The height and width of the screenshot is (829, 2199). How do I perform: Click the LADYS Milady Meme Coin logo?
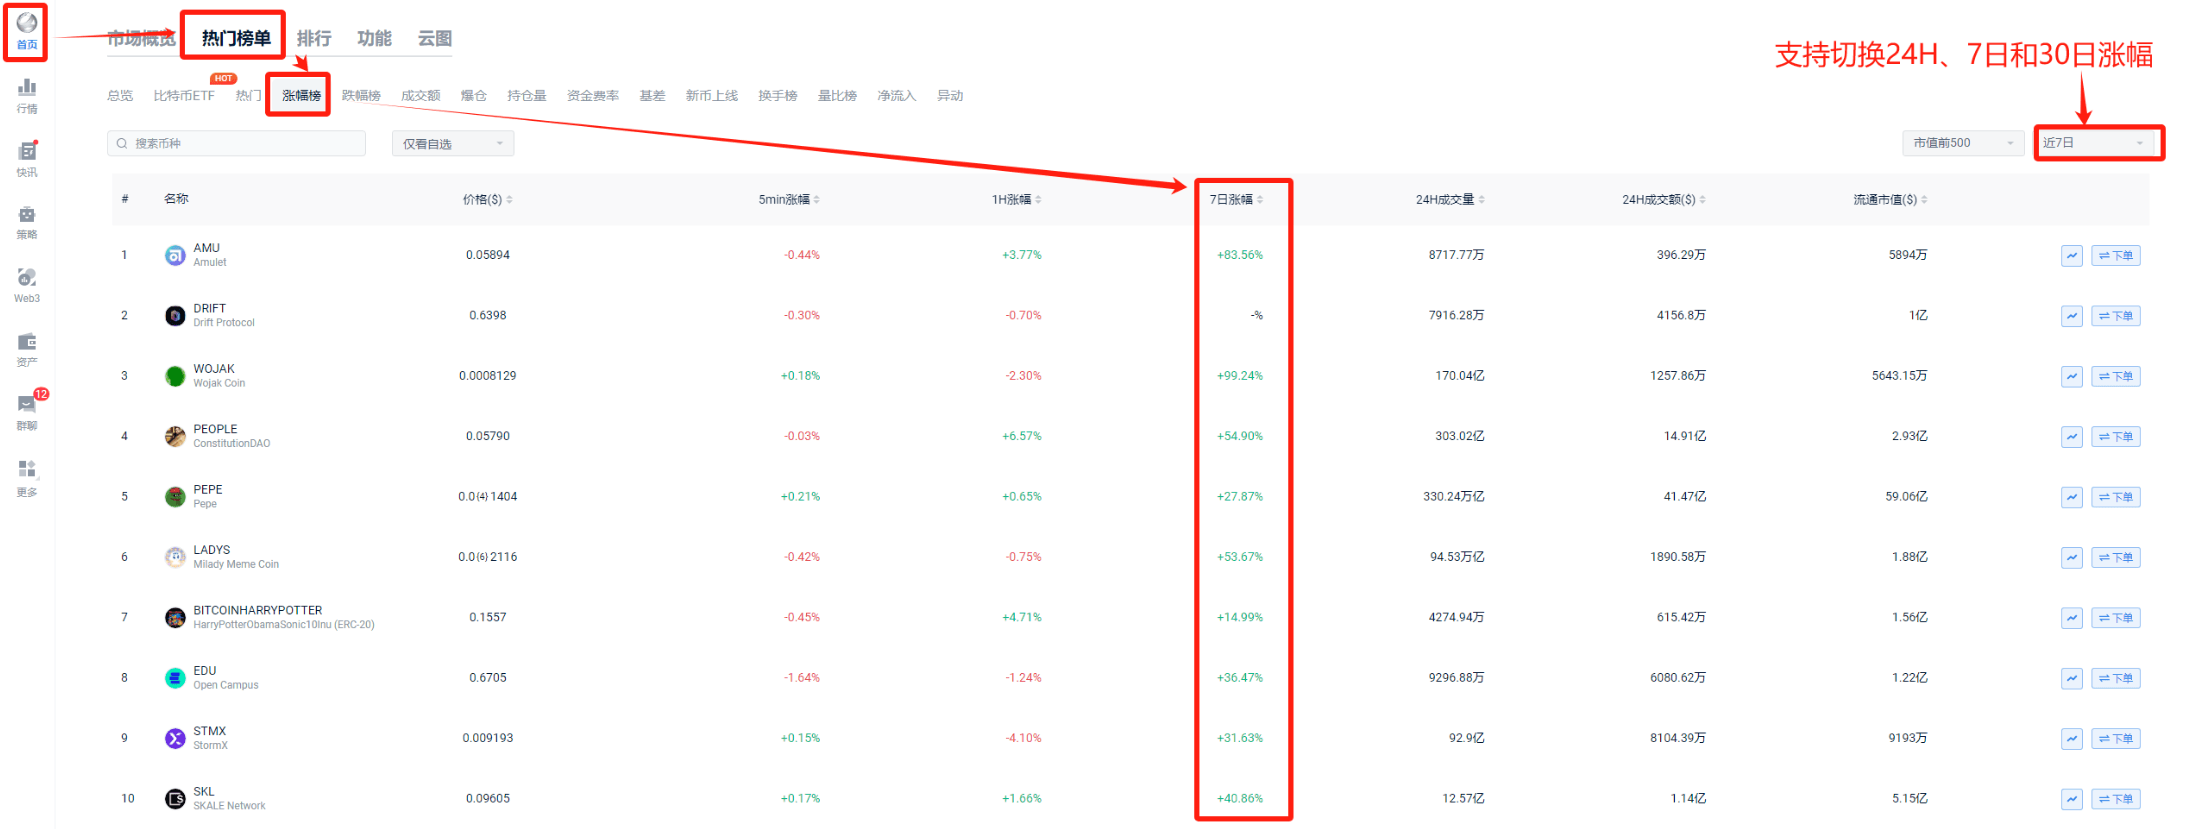click(x=175, y=557)
